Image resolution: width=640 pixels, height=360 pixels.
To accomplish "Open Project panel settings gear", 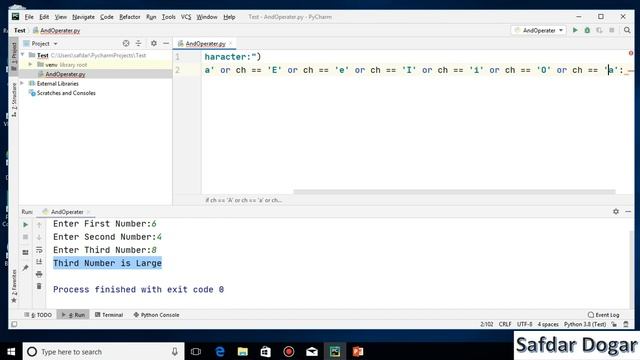I will [x=153, y=43].
